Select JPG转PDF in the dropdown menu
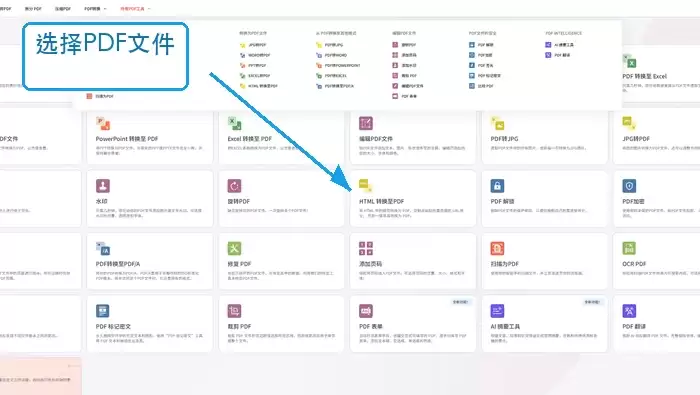 tap(253, 45)
